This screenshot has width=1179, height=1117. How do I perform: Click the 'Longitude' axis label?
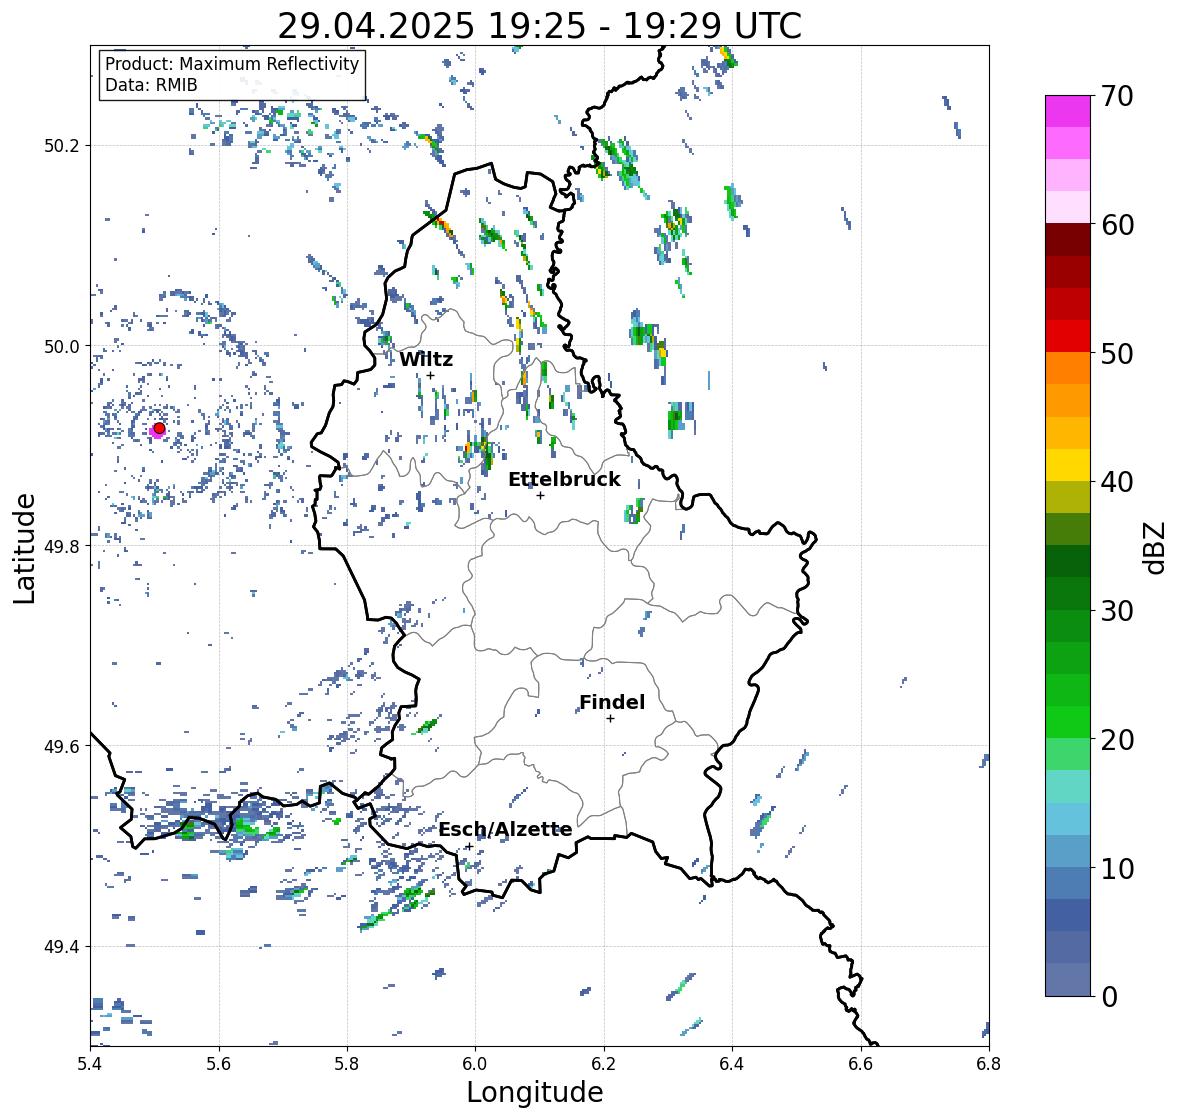click(x=535, y=1091)
